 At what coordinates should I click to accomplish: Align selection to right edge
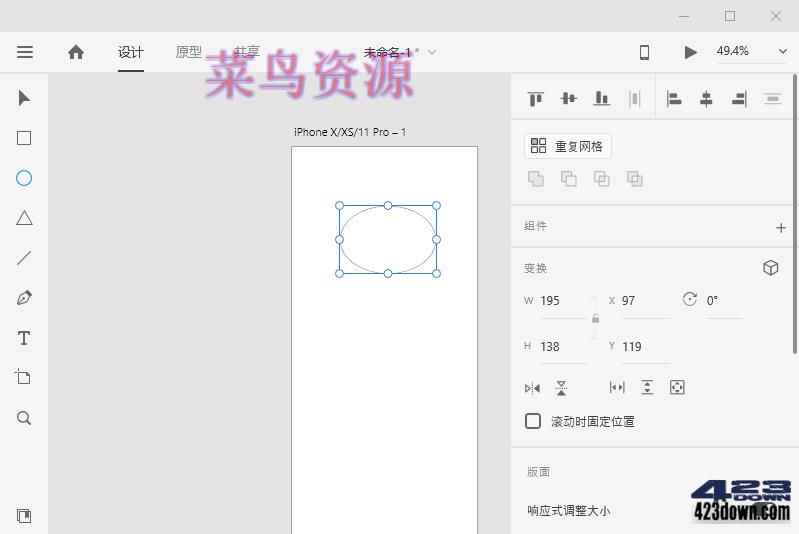(739, 98)
